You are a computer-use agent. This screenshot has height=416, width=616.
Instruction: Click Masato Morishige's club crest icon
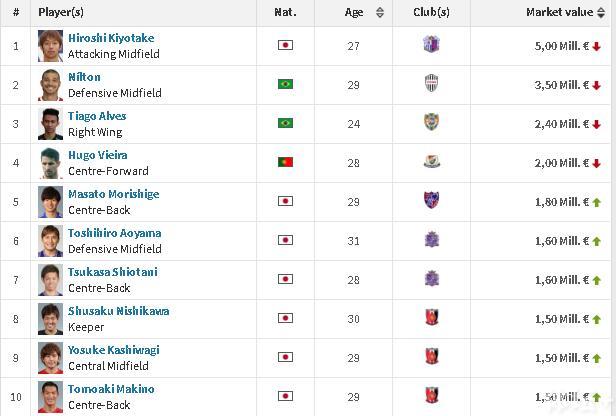[431, 200]
